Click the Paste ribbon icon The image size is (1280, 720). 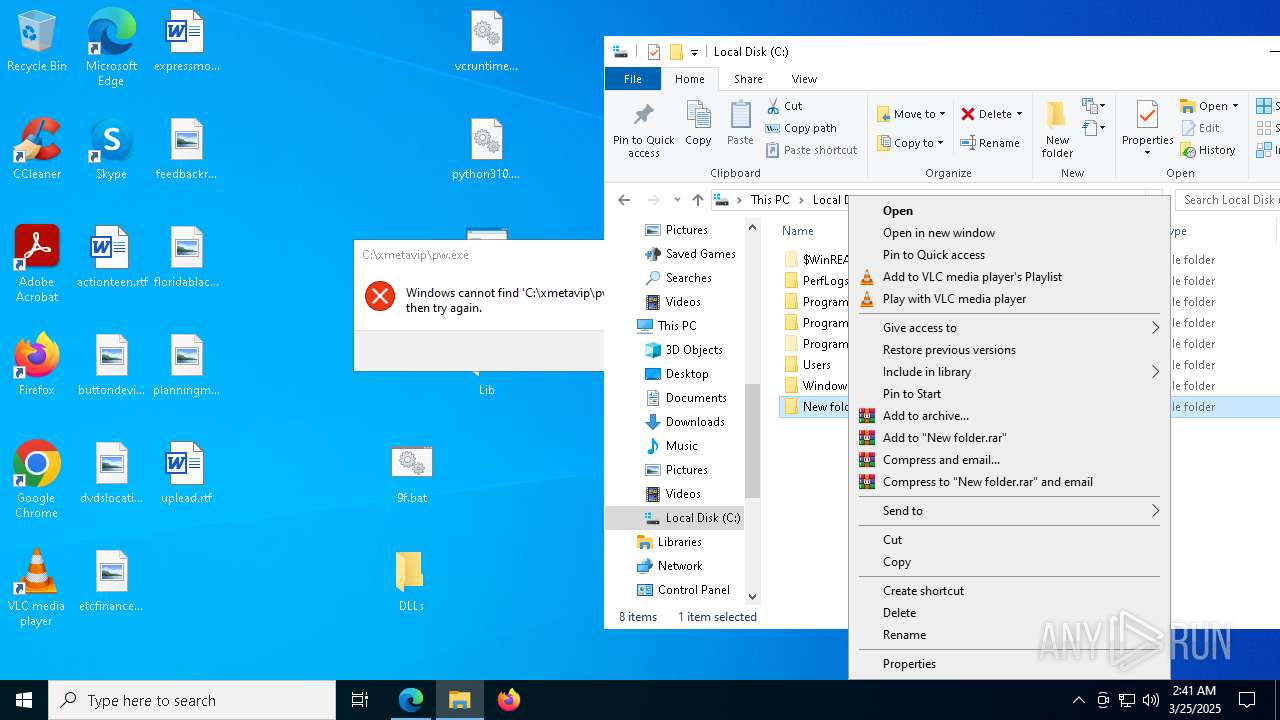740,124
